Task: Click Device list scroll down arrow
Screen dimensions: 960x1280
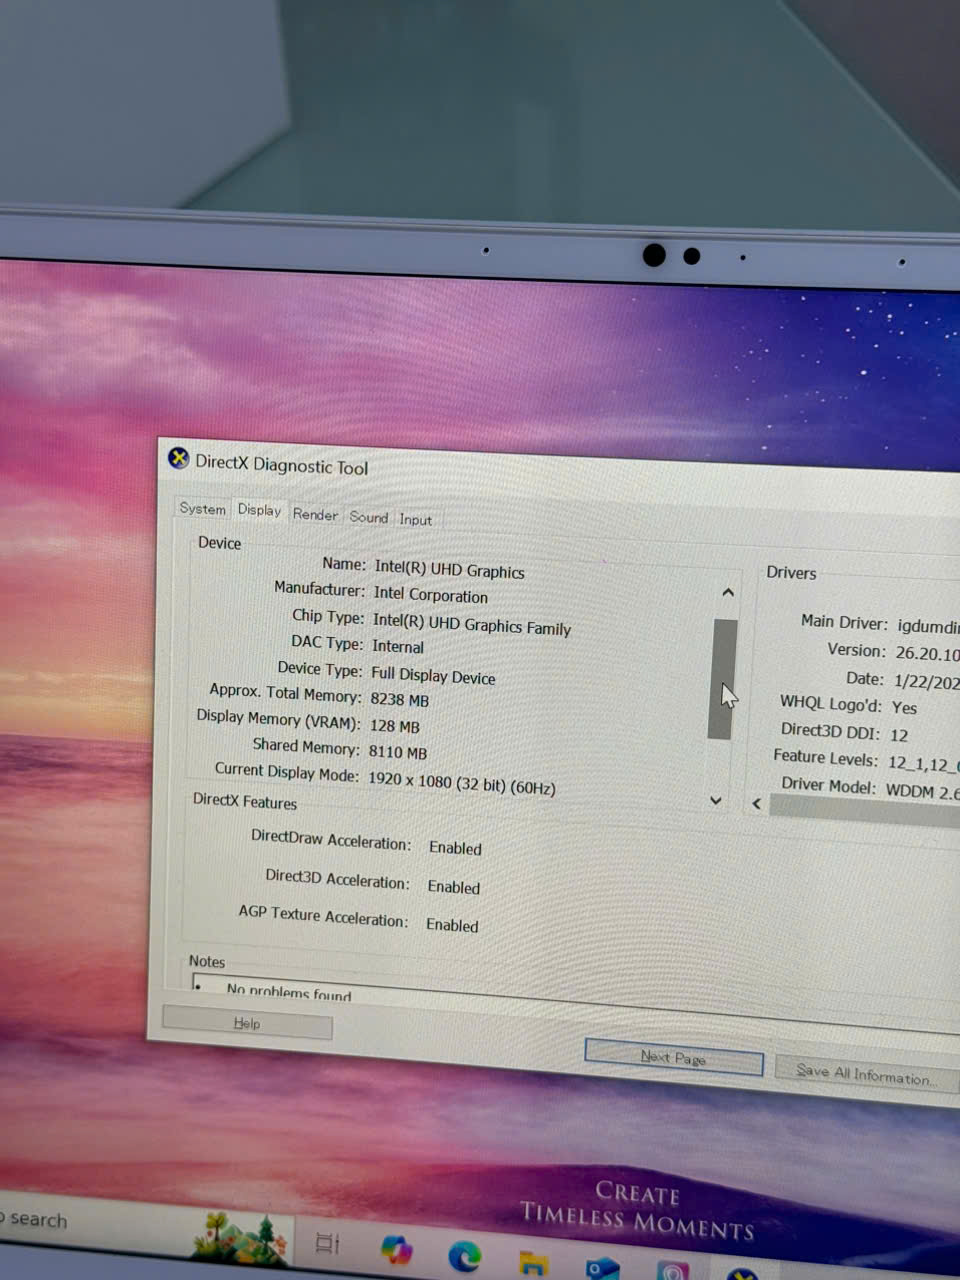Action: 716,800
